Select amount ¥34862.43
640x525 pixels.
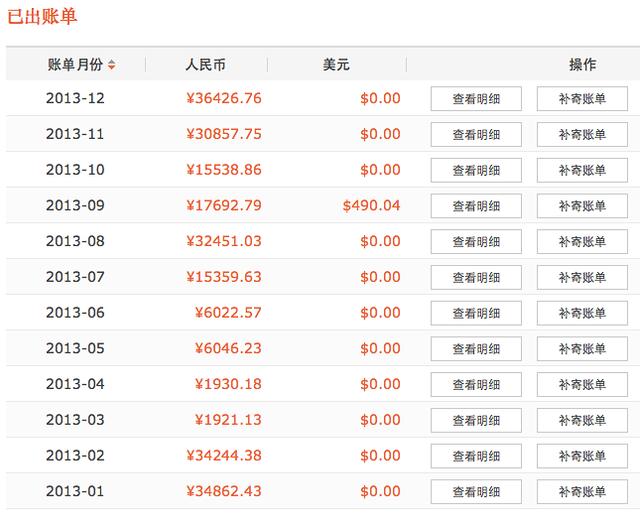[224, 492]
